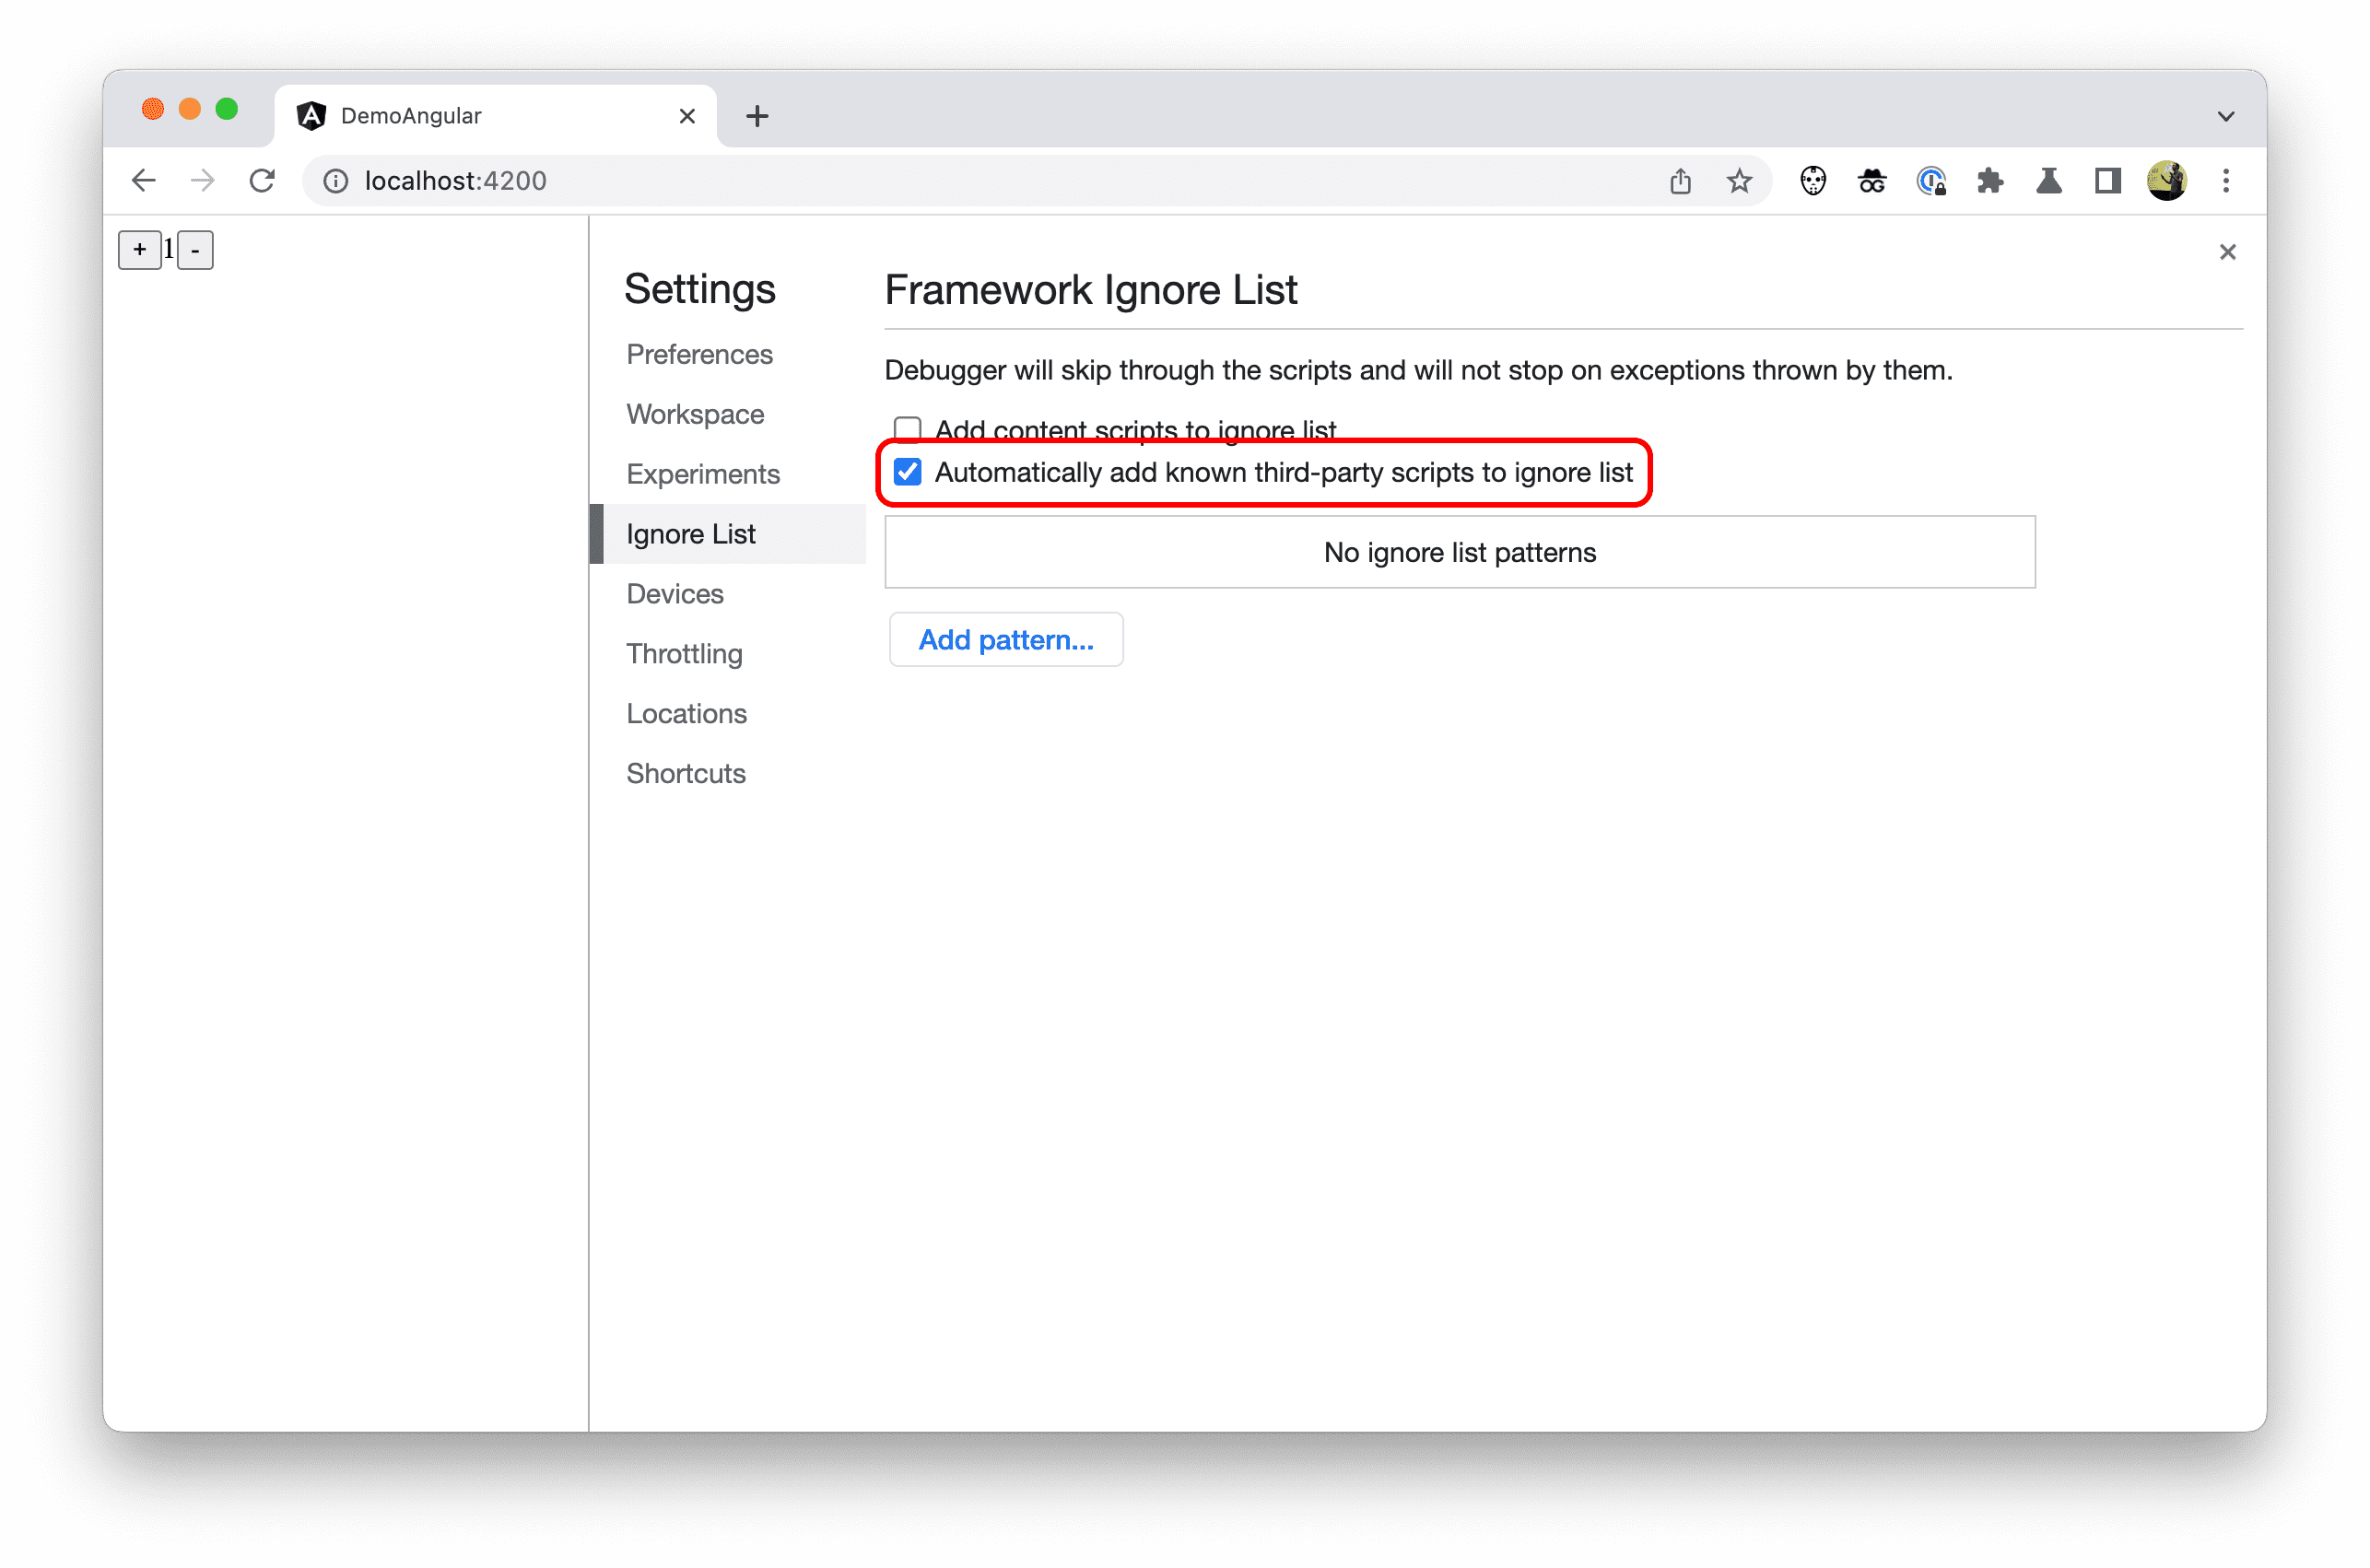Click the Throttling settings option

685,653
